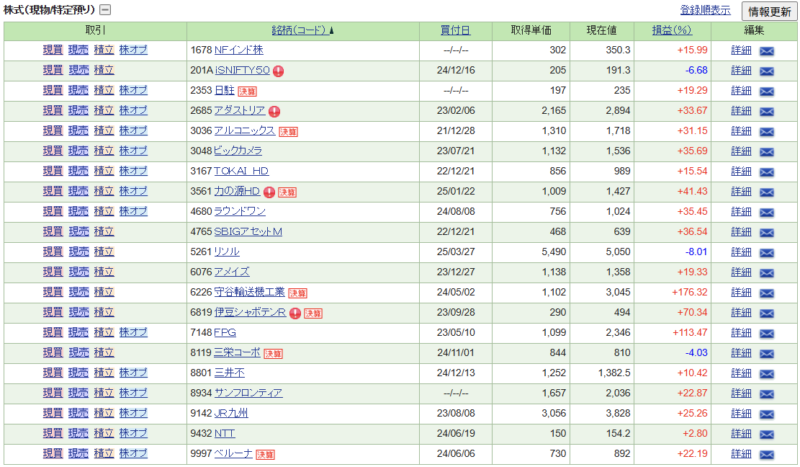Image resolution: width=800 pixels, height=467 pixels.
Task: Open アメイズ stock link
Action: coord(232,272)
